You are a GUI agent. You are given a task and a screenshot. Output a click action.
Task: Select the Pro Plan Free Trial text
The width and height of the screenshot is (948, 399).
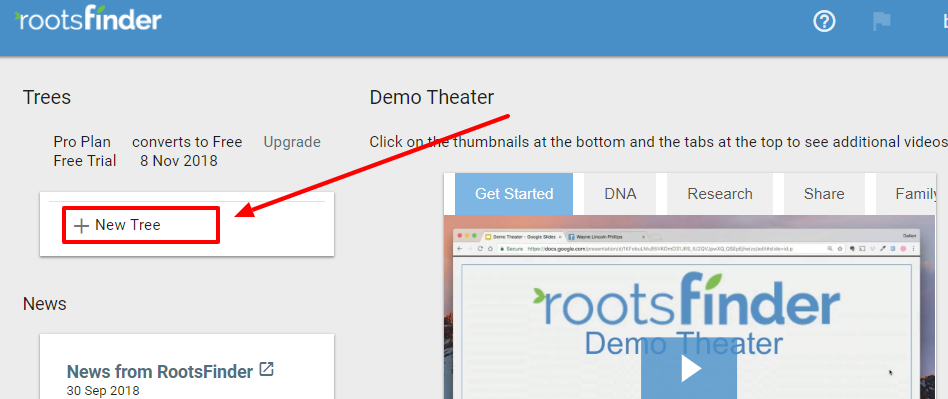pyautogui.click(x=85, y=152)
